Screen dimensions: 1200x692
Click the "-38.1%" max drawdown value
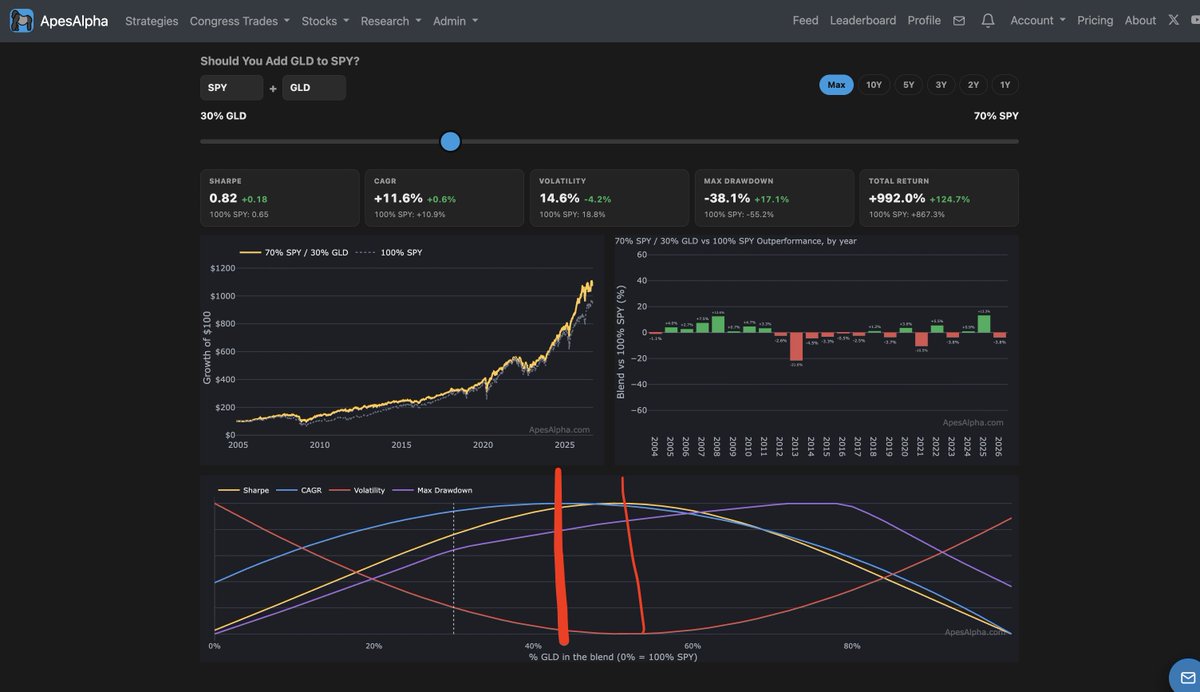(x=727, y=198)
